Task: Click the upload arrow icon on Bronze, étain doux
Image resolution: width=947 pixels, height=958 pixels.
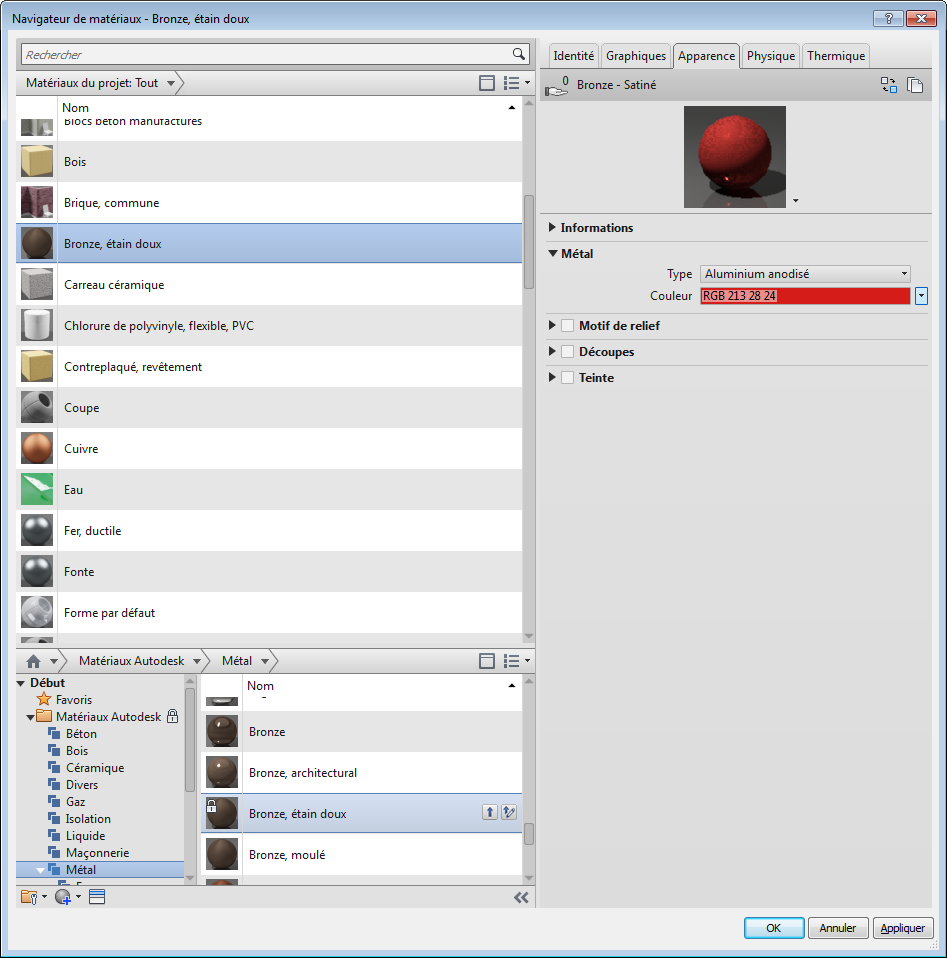Action: [x=490, y=812]
